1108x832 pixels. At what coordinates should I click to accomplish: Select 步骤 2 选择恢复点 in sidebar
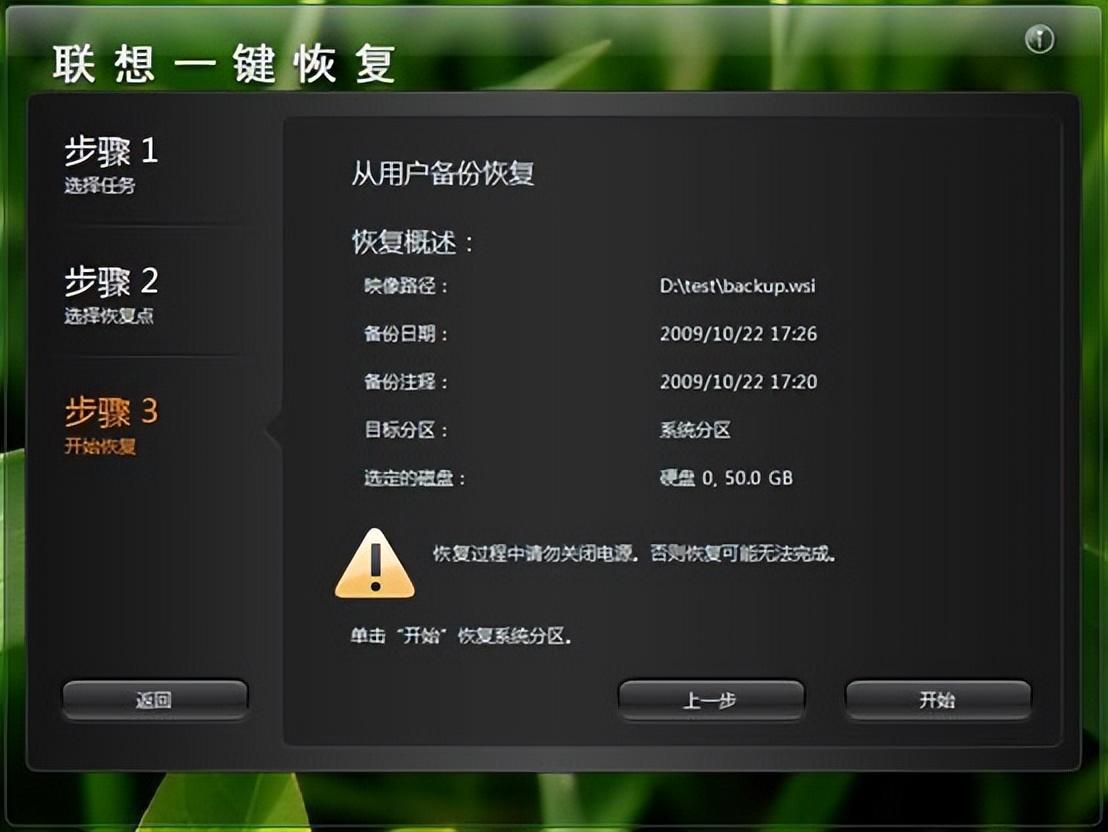tap(112, 295)
